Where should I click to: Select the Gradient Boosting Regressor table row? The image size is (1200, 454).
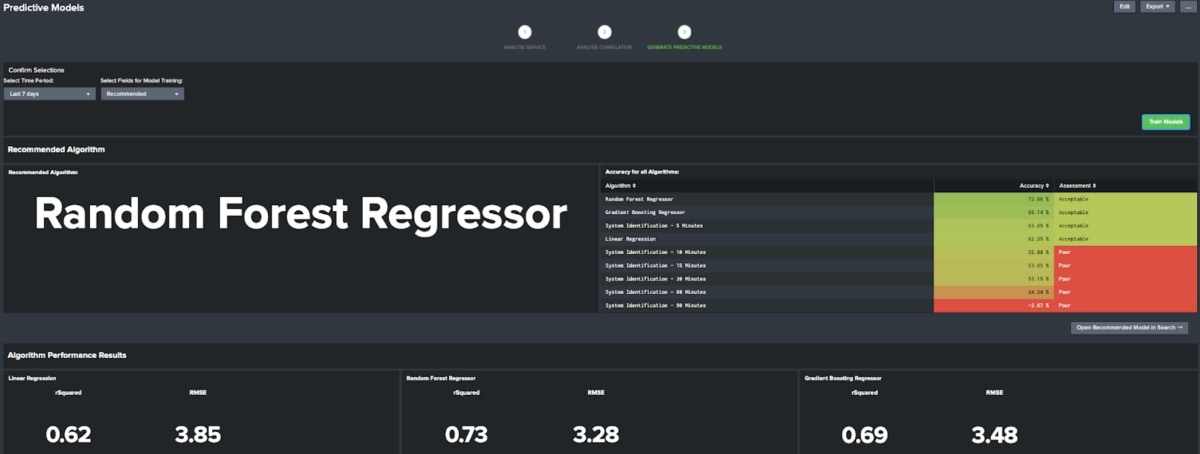tap(898, 212)
